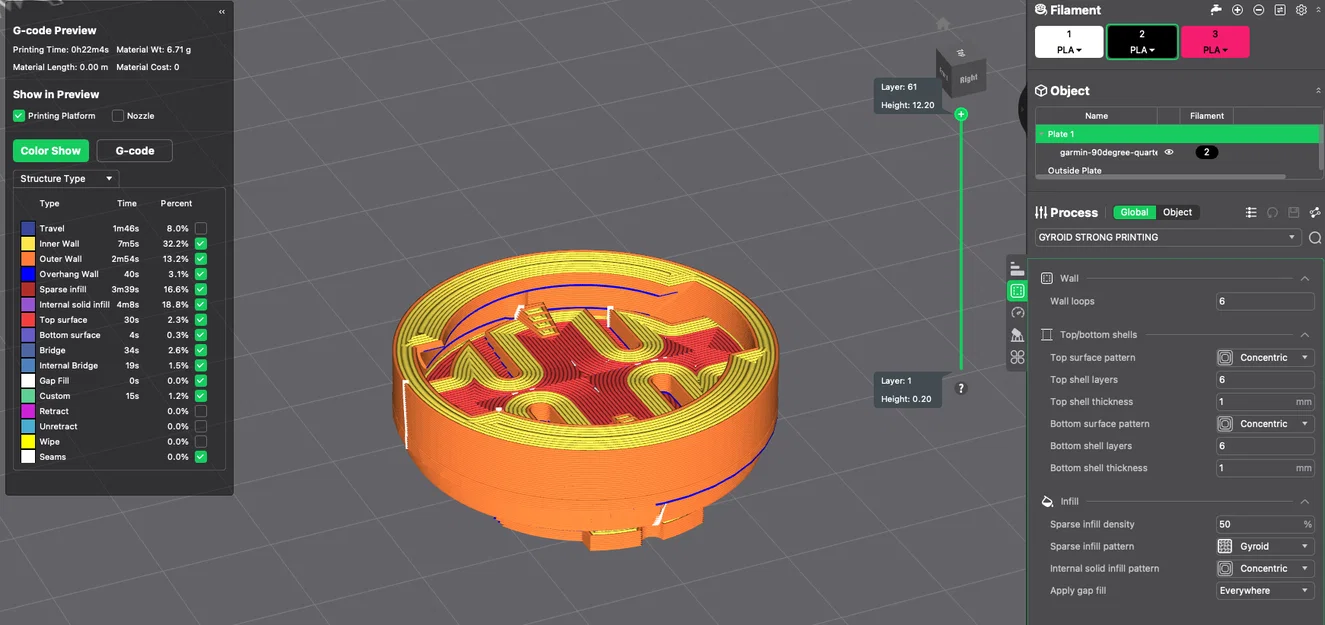Edit the Wall loops field
Viewport: 1325px width, 625px height.
pyautogui.click(x=1265, y=301)
